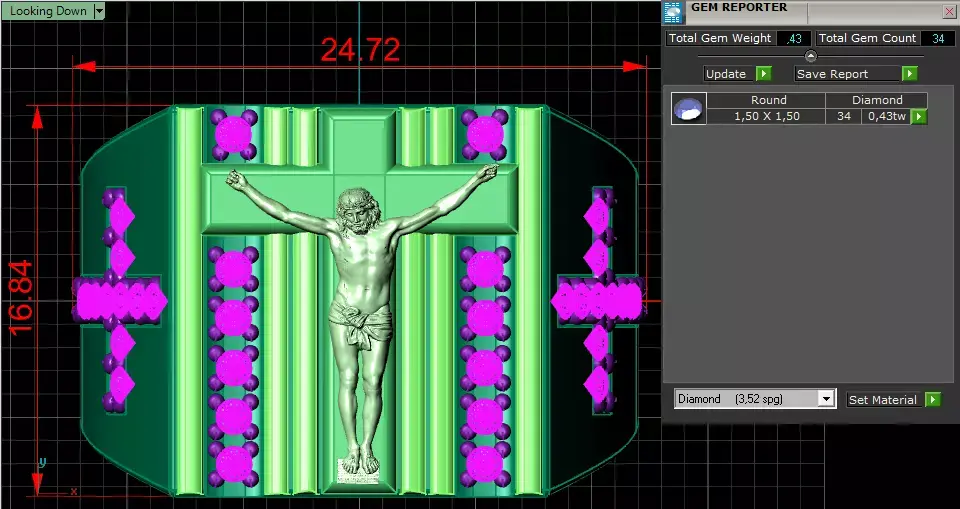Click the Diamond column header

877,100
